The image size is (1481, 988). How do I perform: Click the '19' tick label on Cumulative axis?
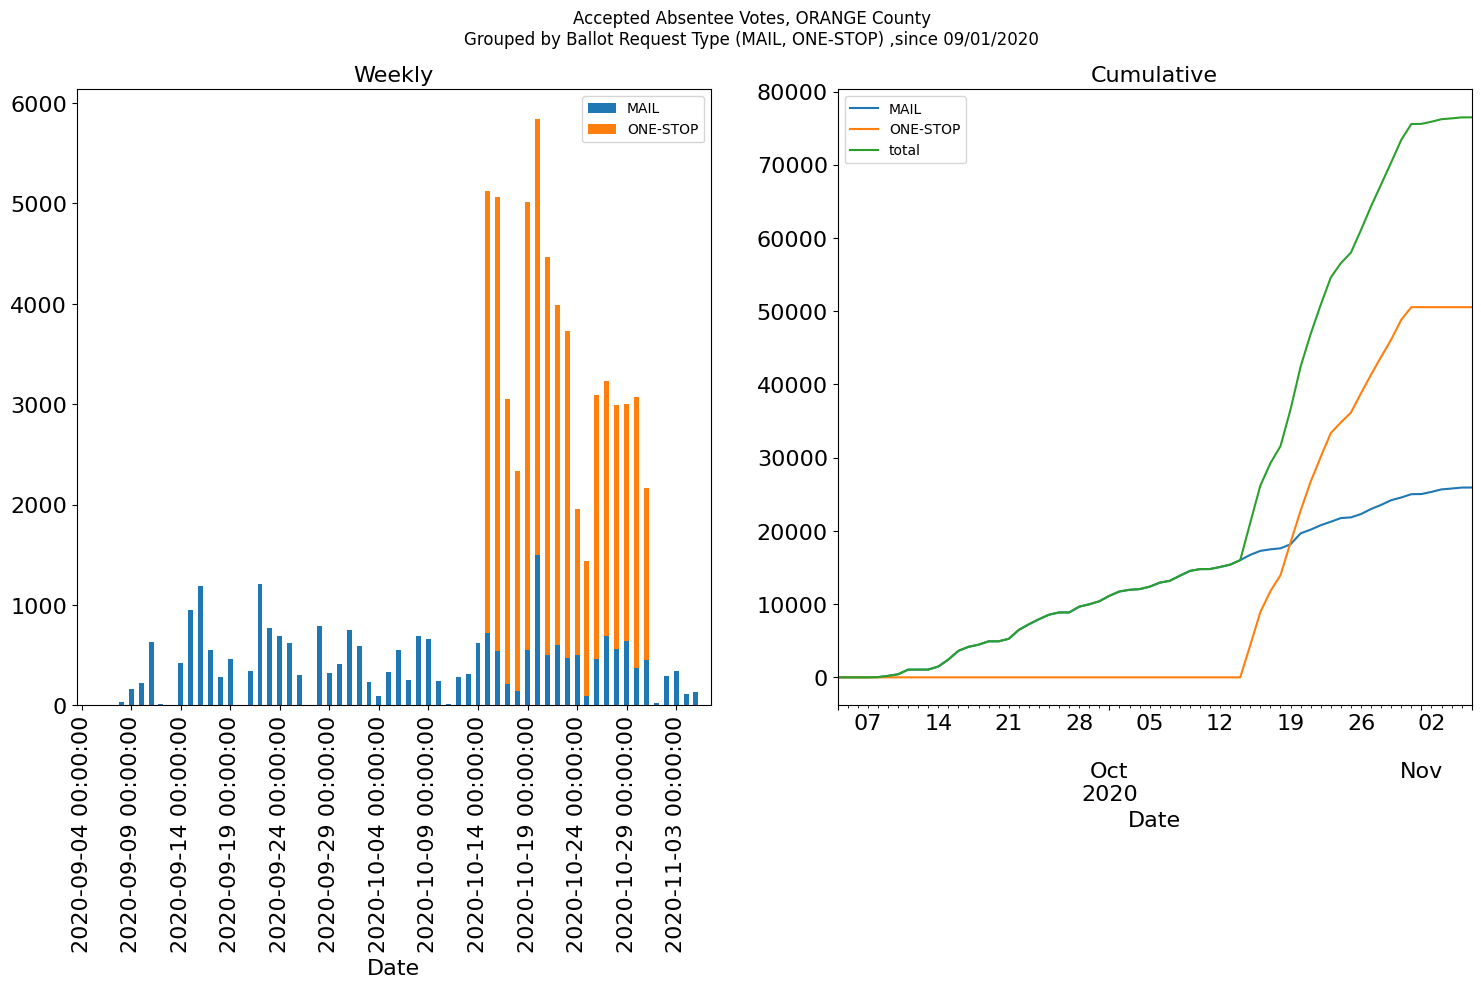pos(1291,722)
